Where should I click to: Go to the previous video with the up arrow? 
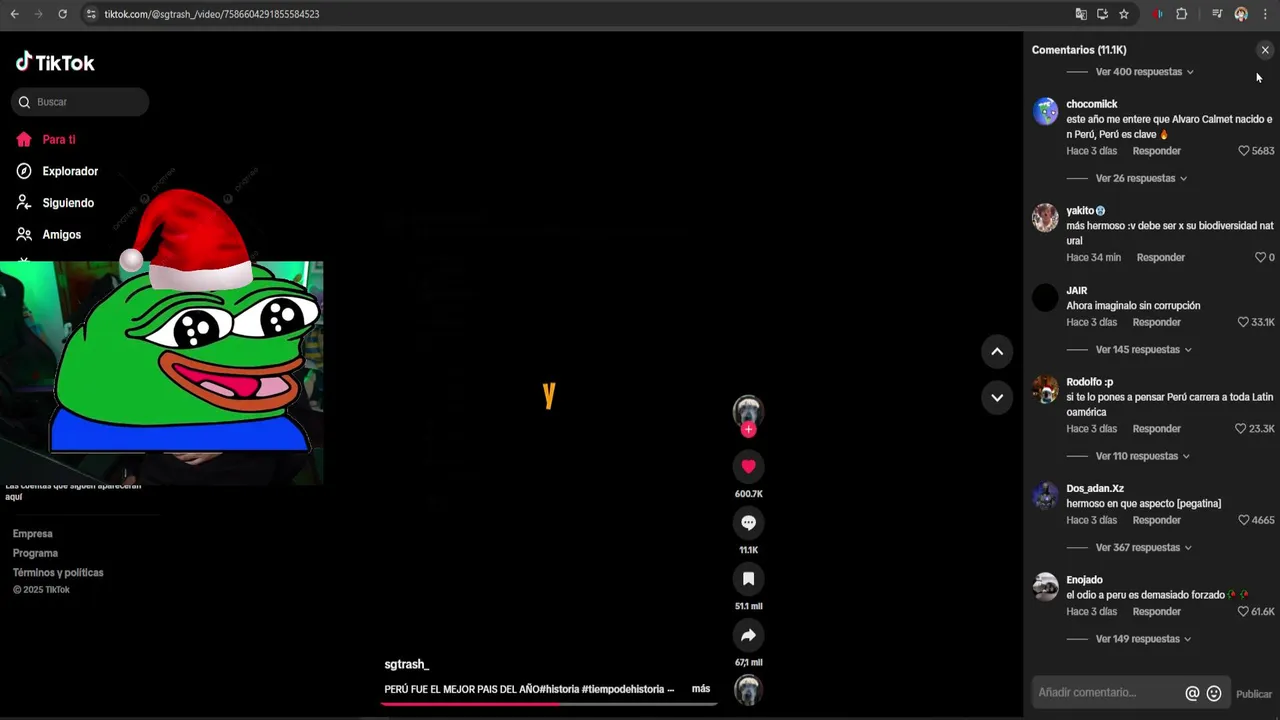[x=997, y=351]
